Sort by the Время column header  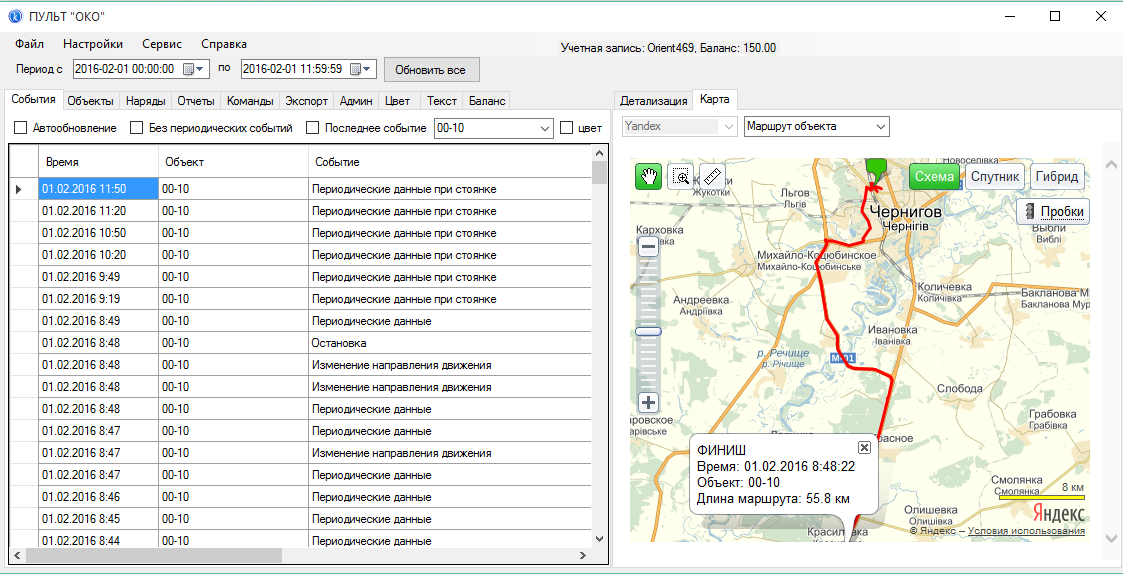click(98, 163)
